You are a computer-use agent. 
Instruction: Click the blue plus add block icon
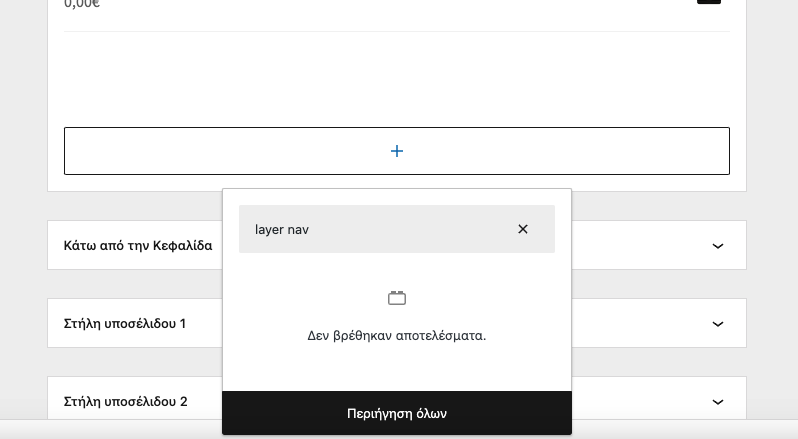pyautogui.click(x=397, y=151)
